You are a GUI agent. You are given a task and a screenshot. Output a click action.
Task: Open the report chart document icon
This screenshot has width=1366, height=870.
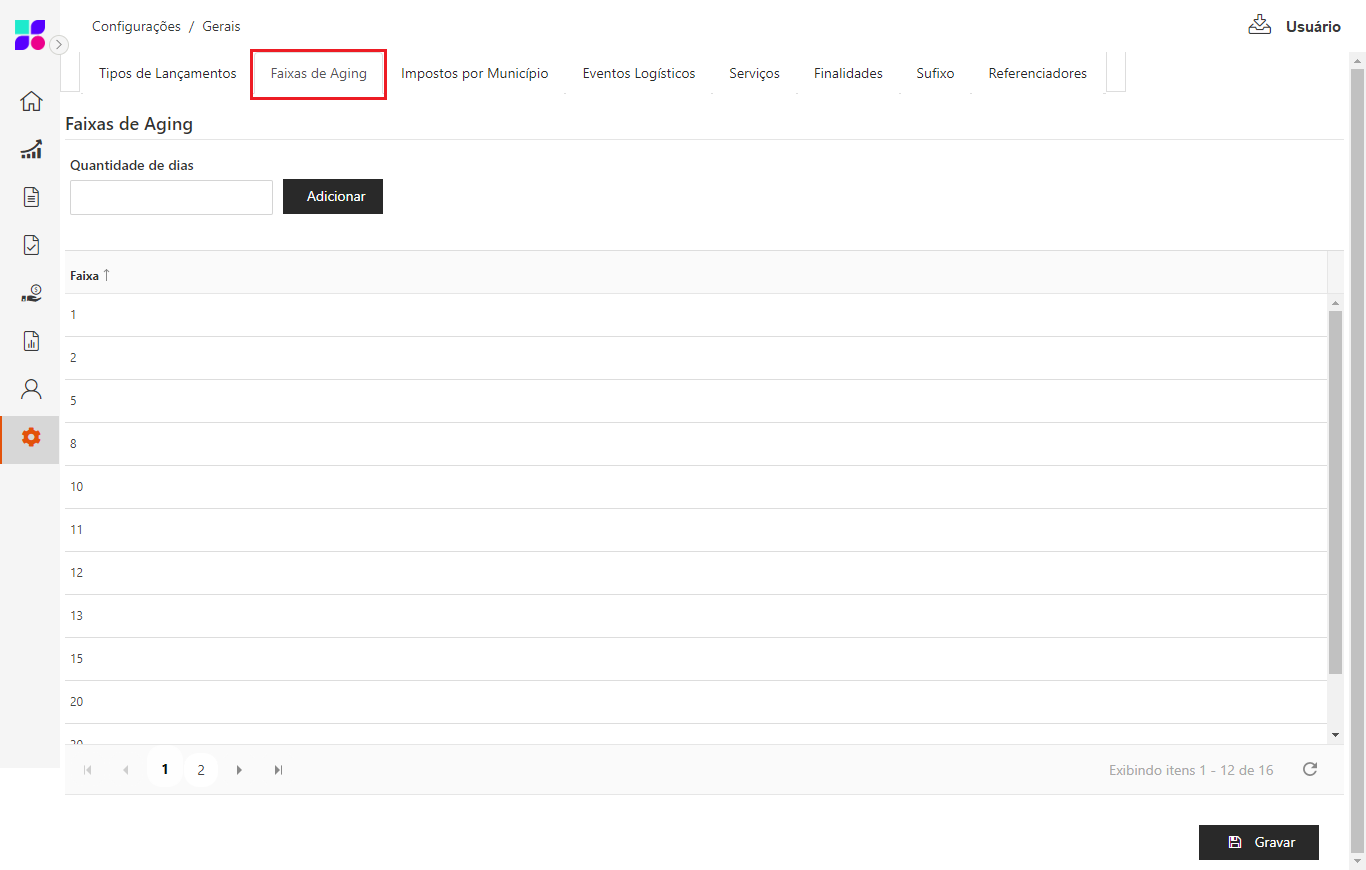31,341
